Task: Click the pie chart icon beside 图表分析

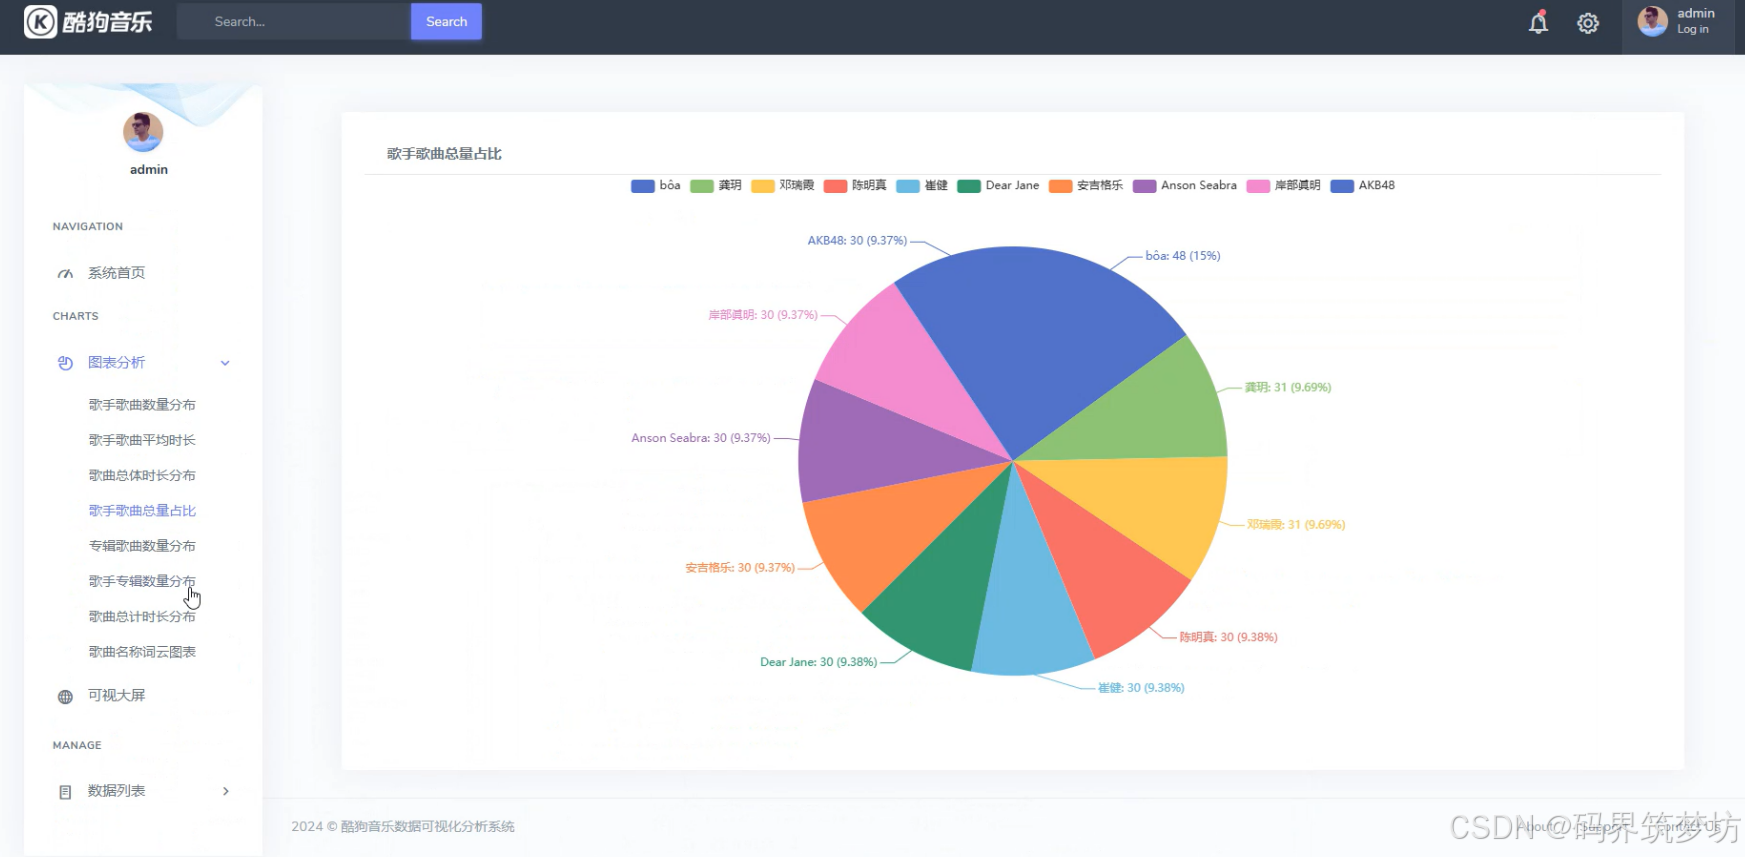Action: pyautogui.click(x=65, y=363)
